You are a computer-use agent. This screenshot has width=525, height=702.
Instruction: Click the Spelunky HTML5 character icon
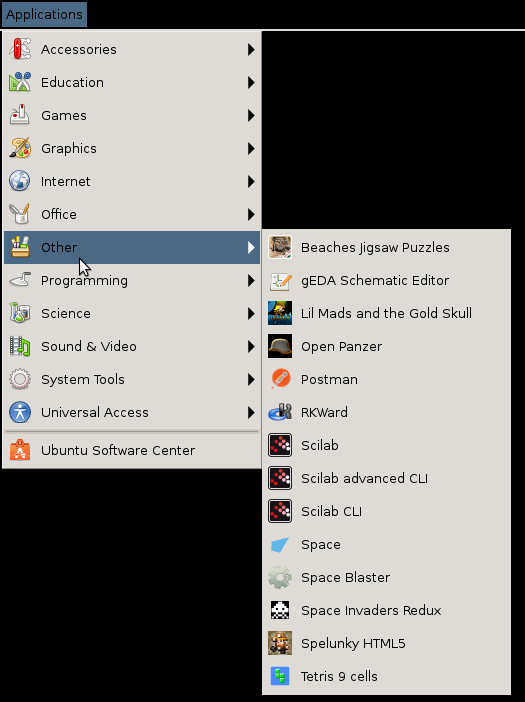280,643
